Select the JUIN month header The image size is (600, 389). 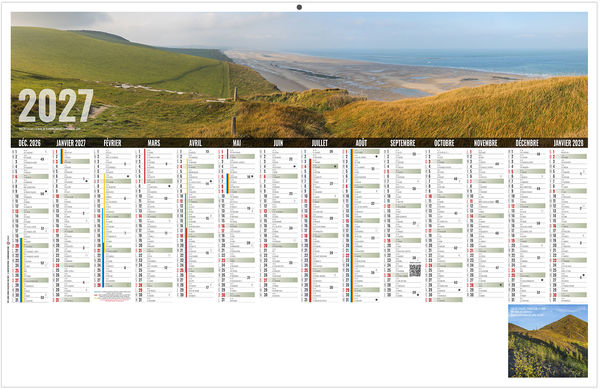coord(278,143)
